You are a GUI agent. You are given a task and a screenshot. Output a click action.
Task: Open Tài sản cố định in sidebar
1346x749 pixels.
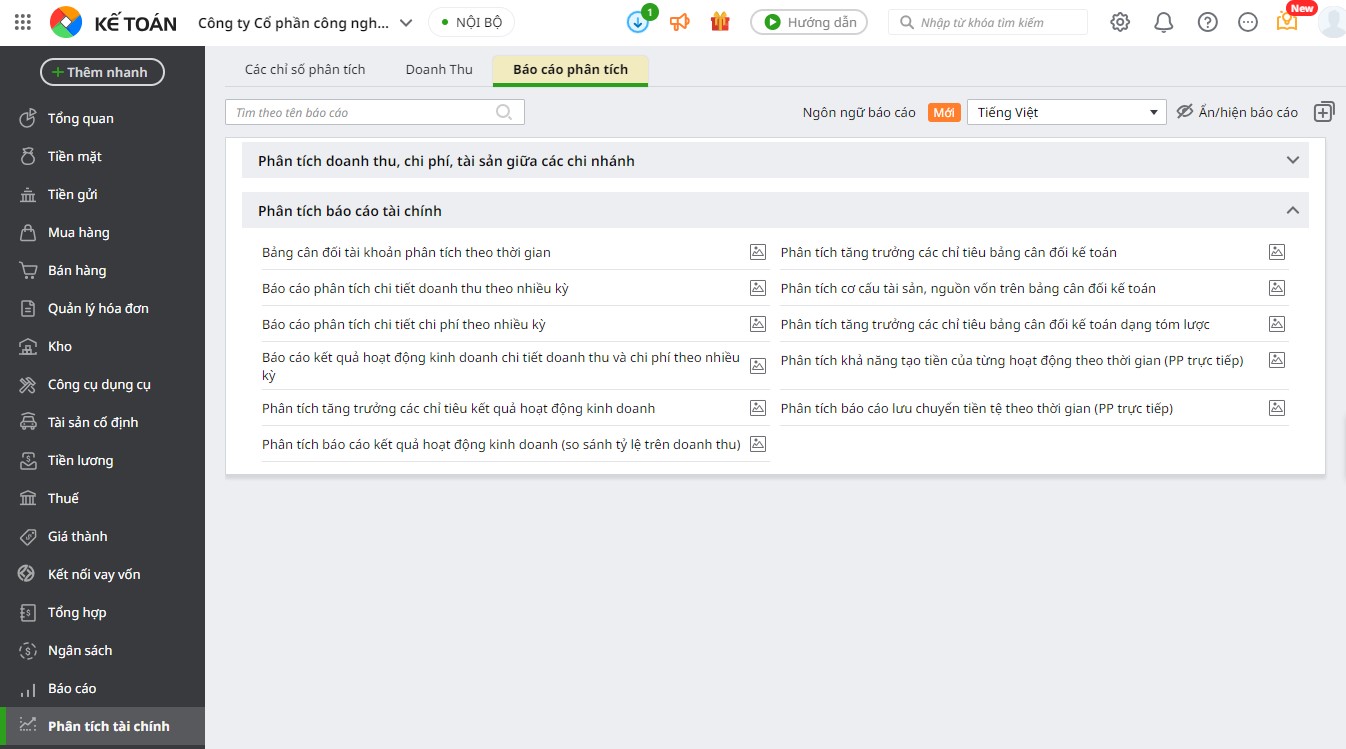coord(102,423)
